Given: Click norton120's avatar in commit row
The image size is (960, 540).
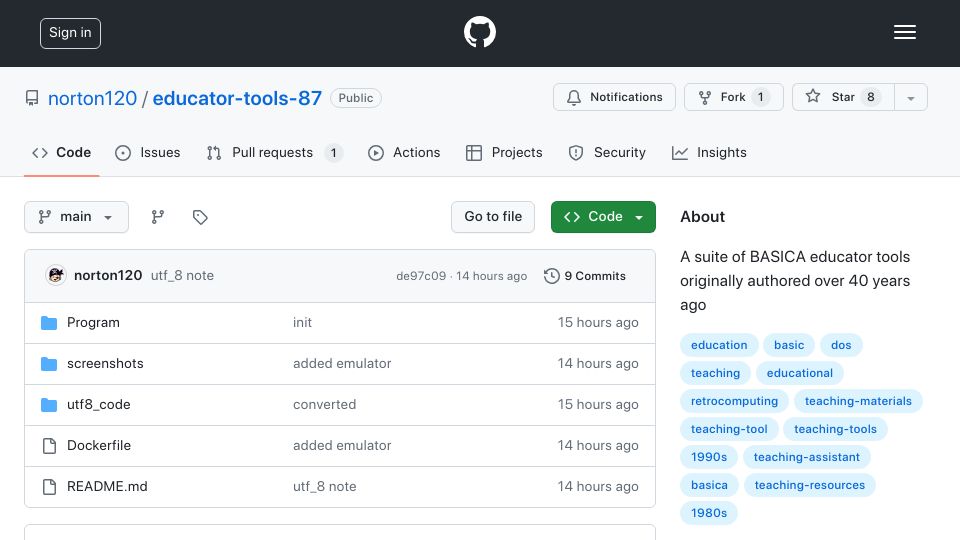Looking at the screenshot, I should (x=56, y=276).
